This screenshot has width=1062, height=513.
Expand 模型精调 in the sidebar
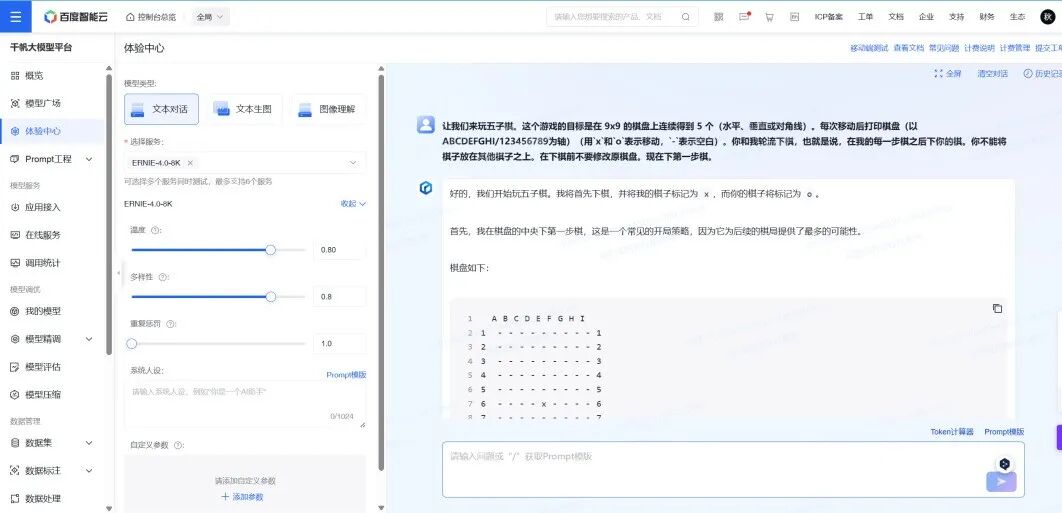(89, 339)
